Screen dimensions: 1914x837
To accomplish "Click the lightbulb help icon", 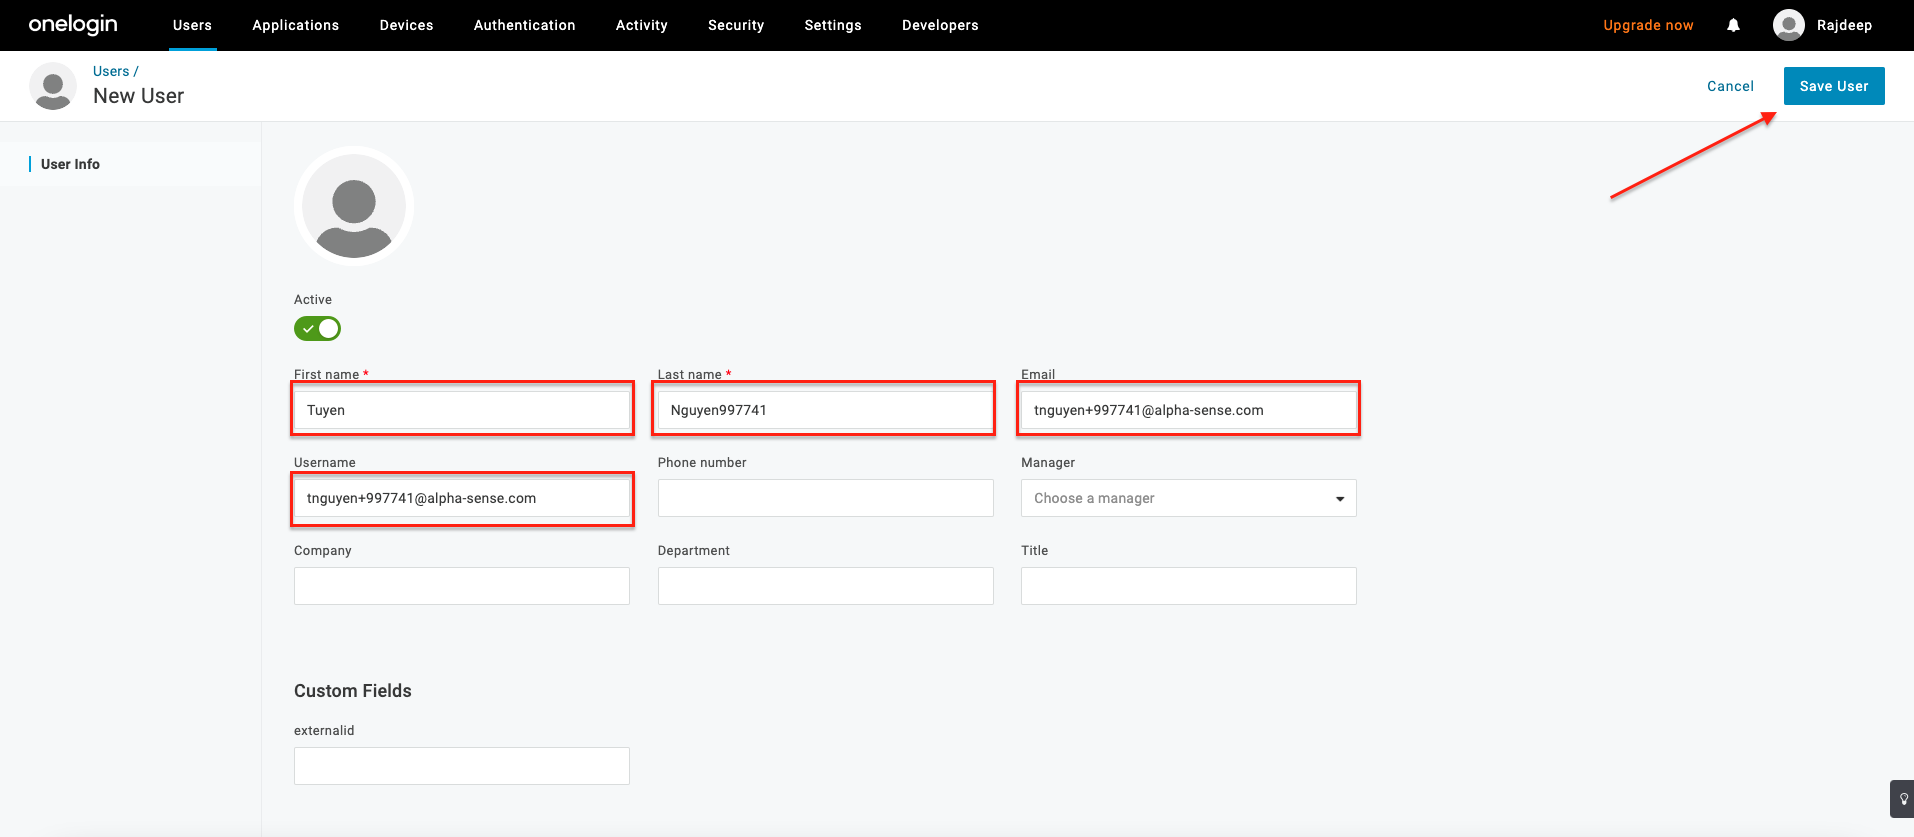I will pyautogui.click(x=1903, y=799).
